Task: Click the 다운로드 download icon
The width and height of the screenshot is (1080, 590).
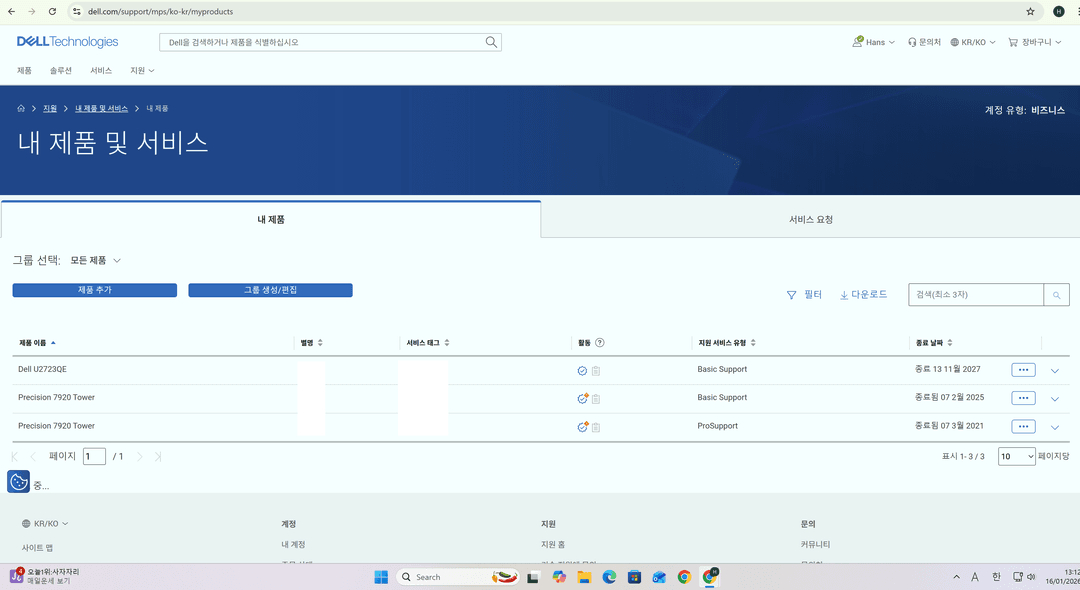Action: click(x=842, y=294)
